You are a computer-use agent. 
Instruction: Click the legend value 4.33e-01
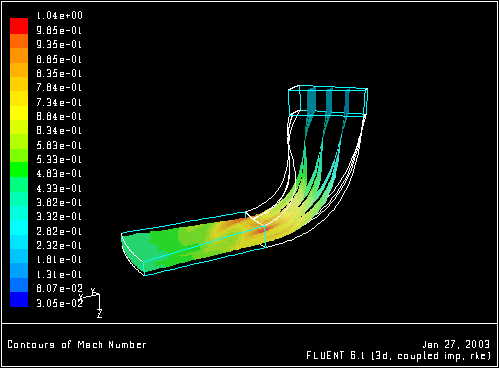pyautogui.click(x=59, y=188)
